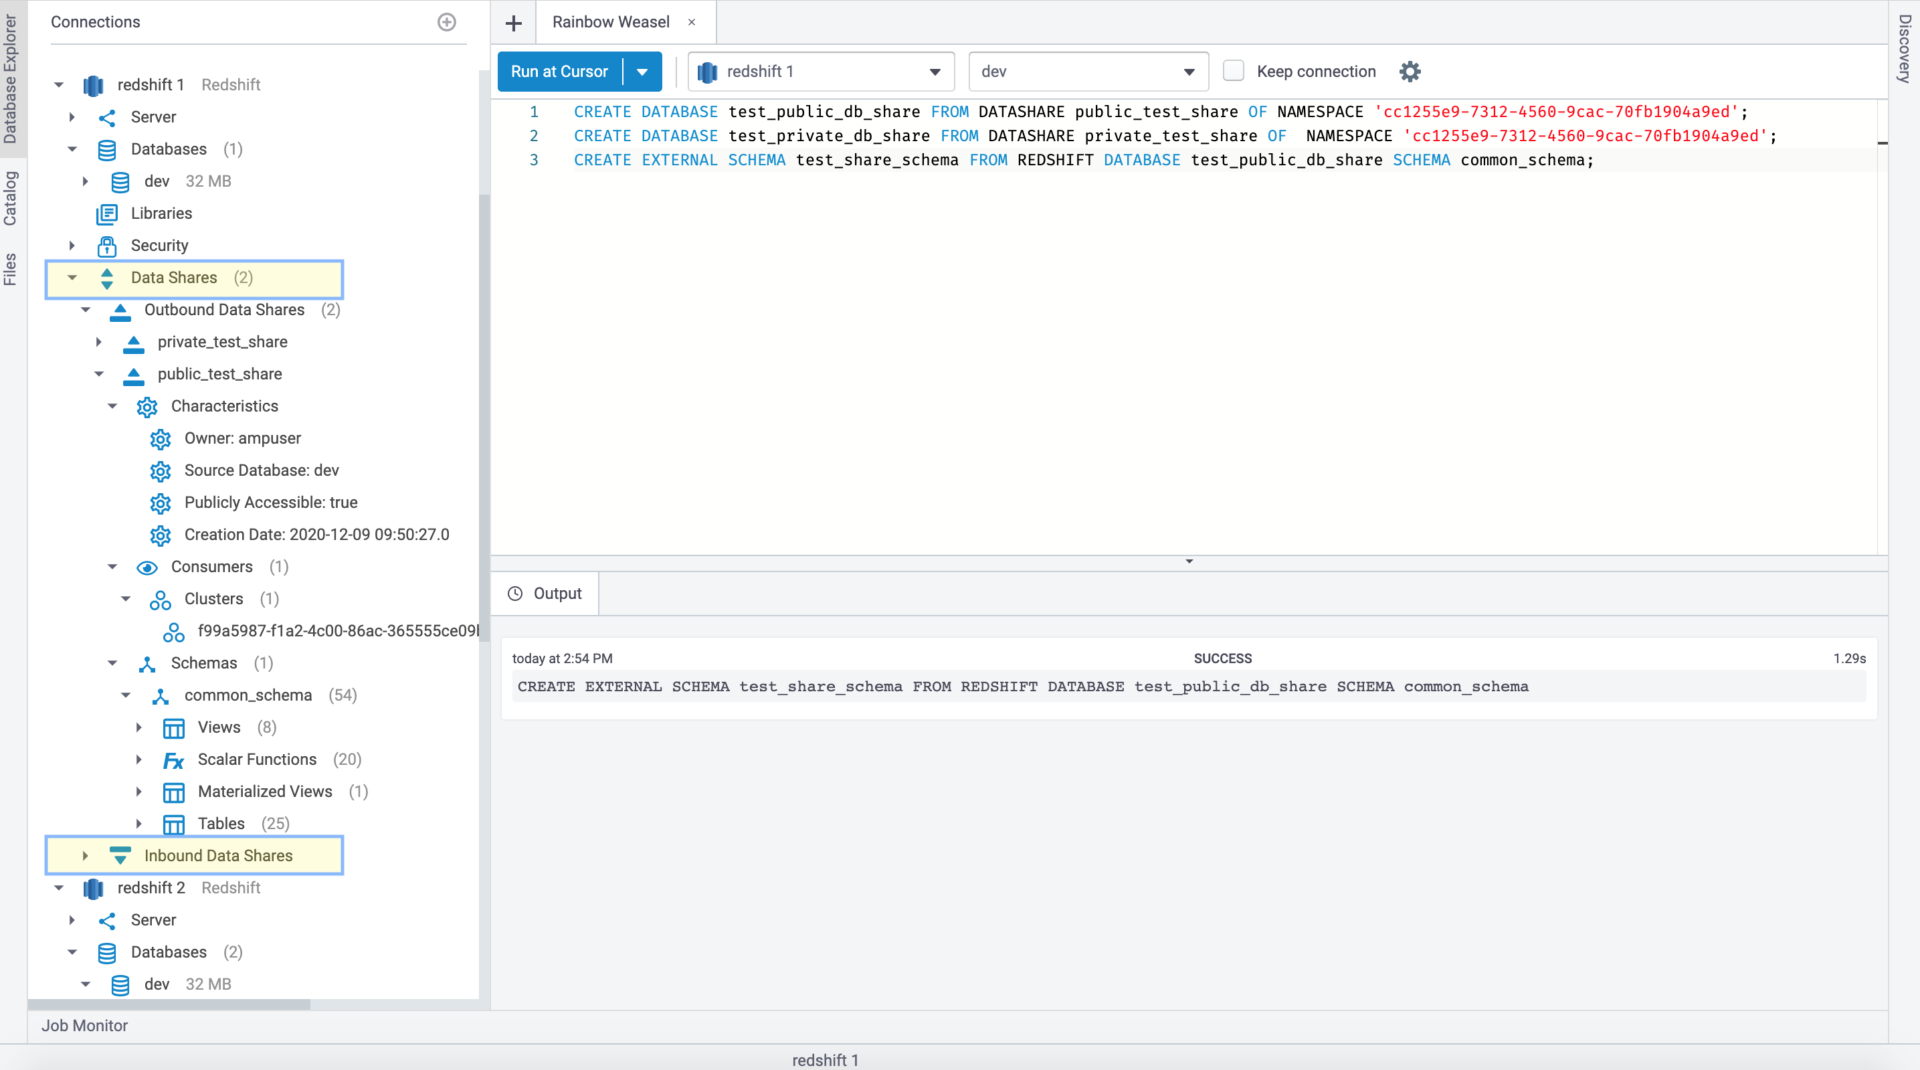Viewport: 1920px width, 1070px height.
Task: Click the cluster f99a5987 node icon
Action: tap(174, 632)
